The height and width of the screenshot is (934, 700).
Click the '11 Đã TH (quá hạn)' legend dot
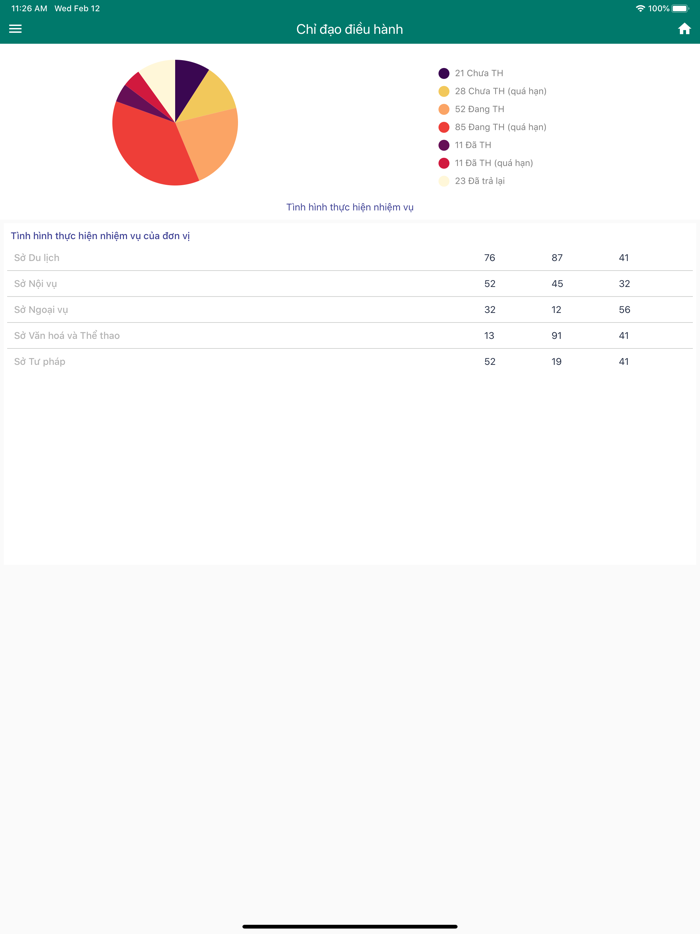click(x=444, y=163)
